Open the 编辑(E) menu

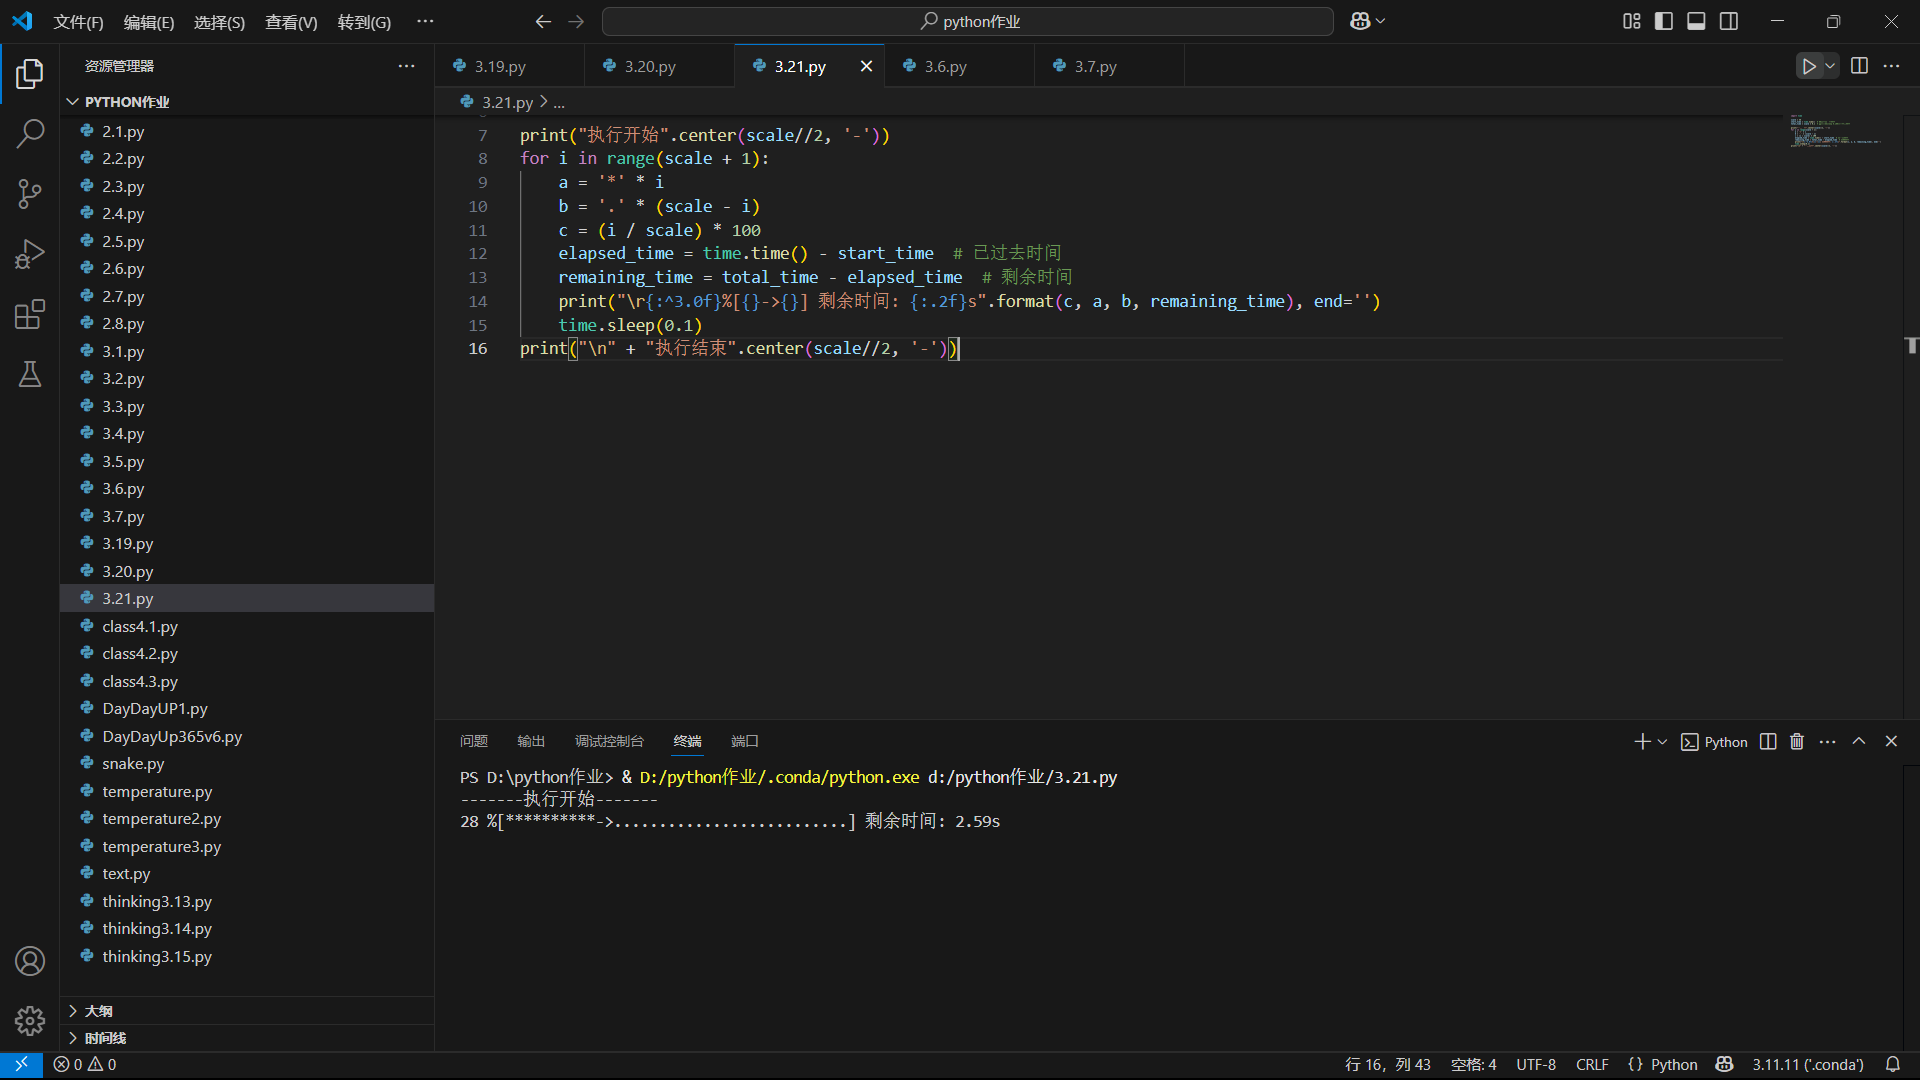pyautogui.click(x=148, y=22)
